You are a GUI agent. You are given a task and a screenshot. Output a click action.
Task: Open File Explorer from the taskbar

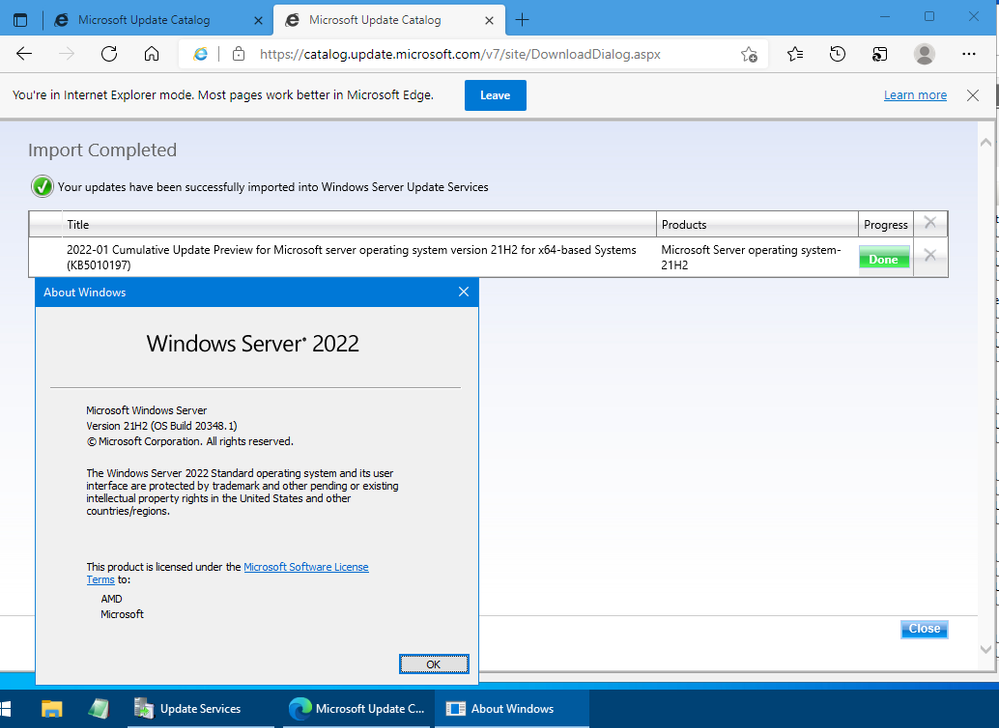[x=52, y=708]
